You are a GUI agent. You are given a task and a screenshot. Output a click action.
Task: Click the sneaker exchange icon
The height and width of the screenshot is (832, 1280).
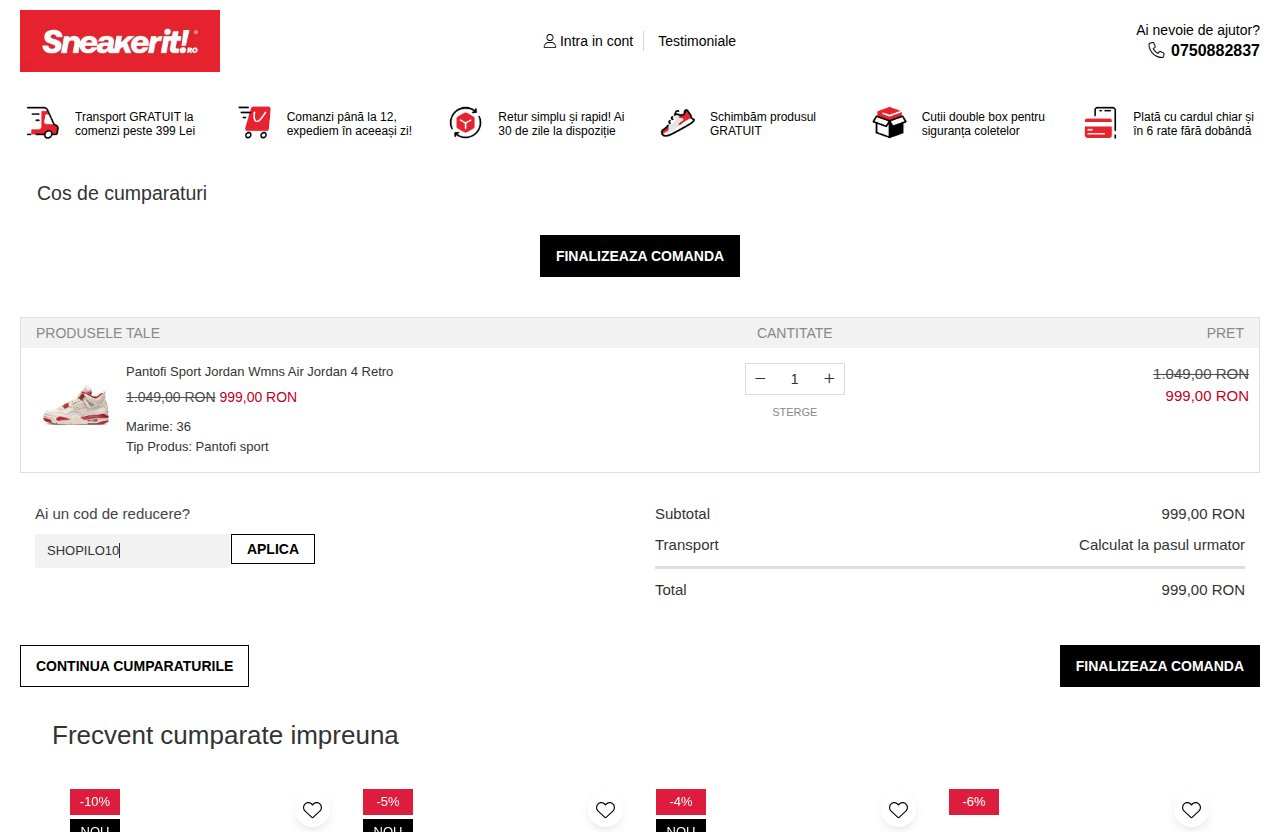coord(677,123)
